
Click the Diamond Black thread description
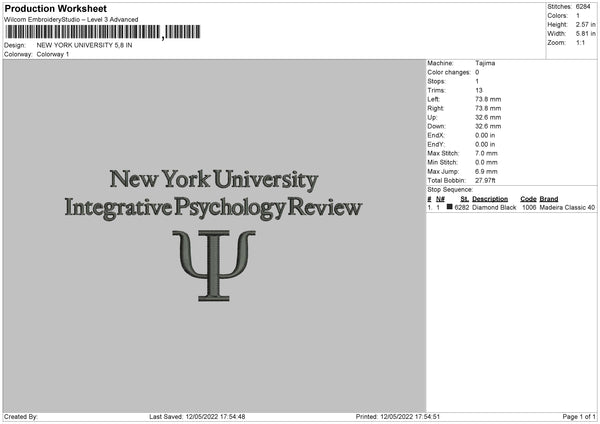tap(494, 207)
